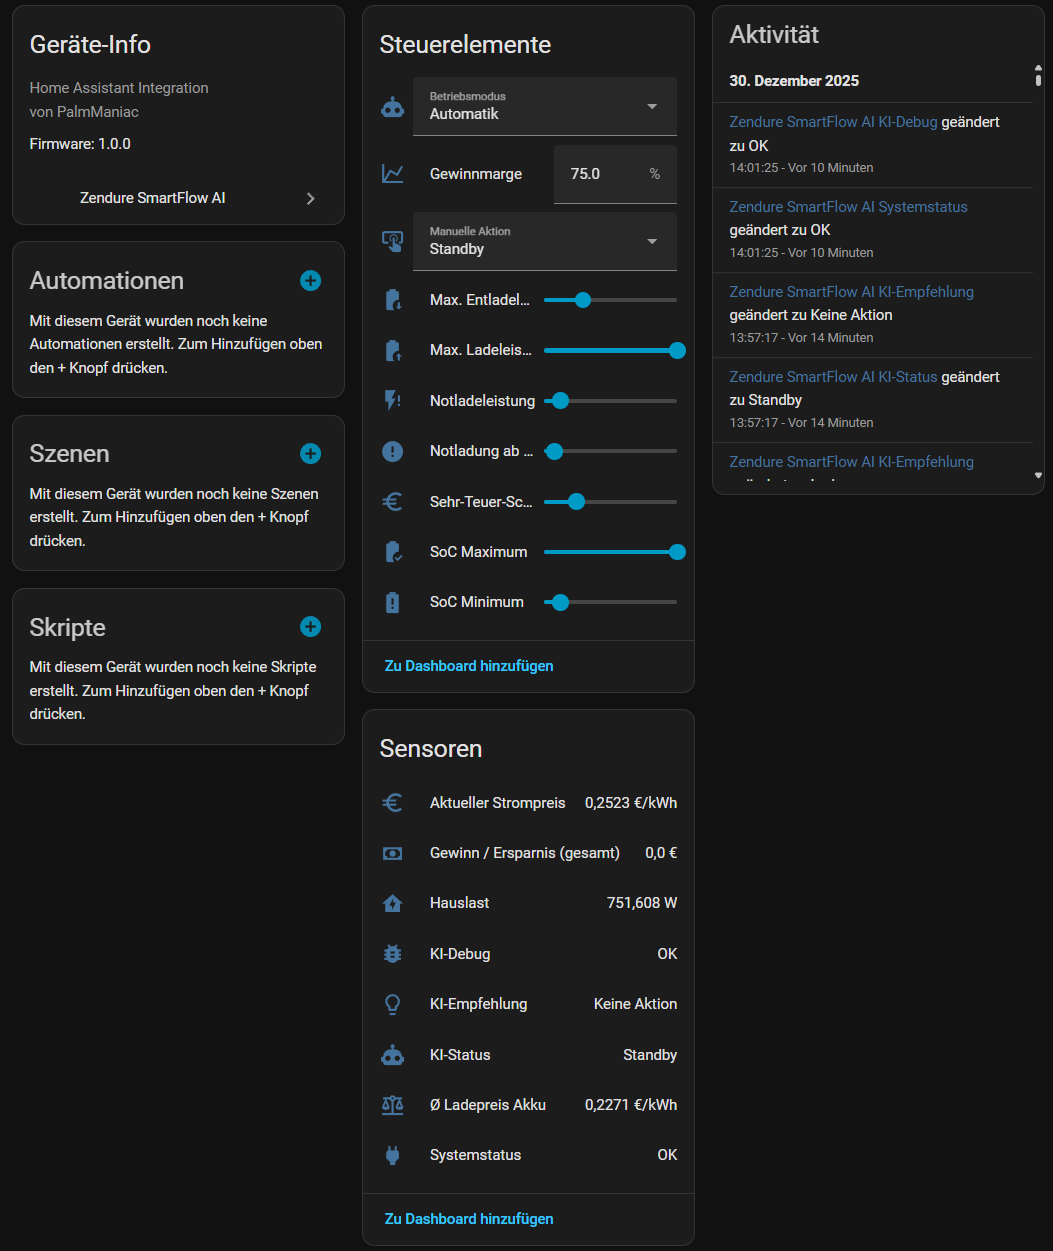Image resolution: width=1053 pixels, height=1251 pixels.
Task: Open the Zendure SmartFlow AI Systemstatus activity link
Action: pos(848,207)
